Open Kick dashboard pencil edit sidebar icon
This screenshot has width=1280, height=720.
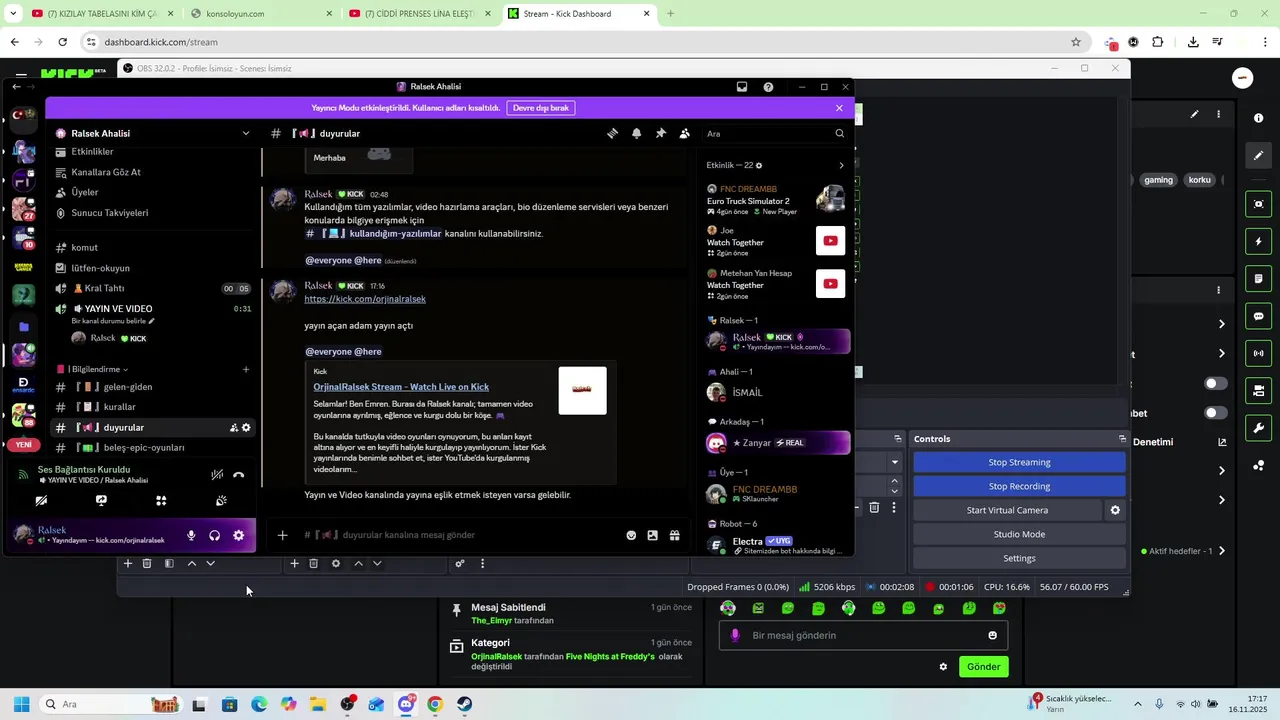click(x=1258, y=155)
